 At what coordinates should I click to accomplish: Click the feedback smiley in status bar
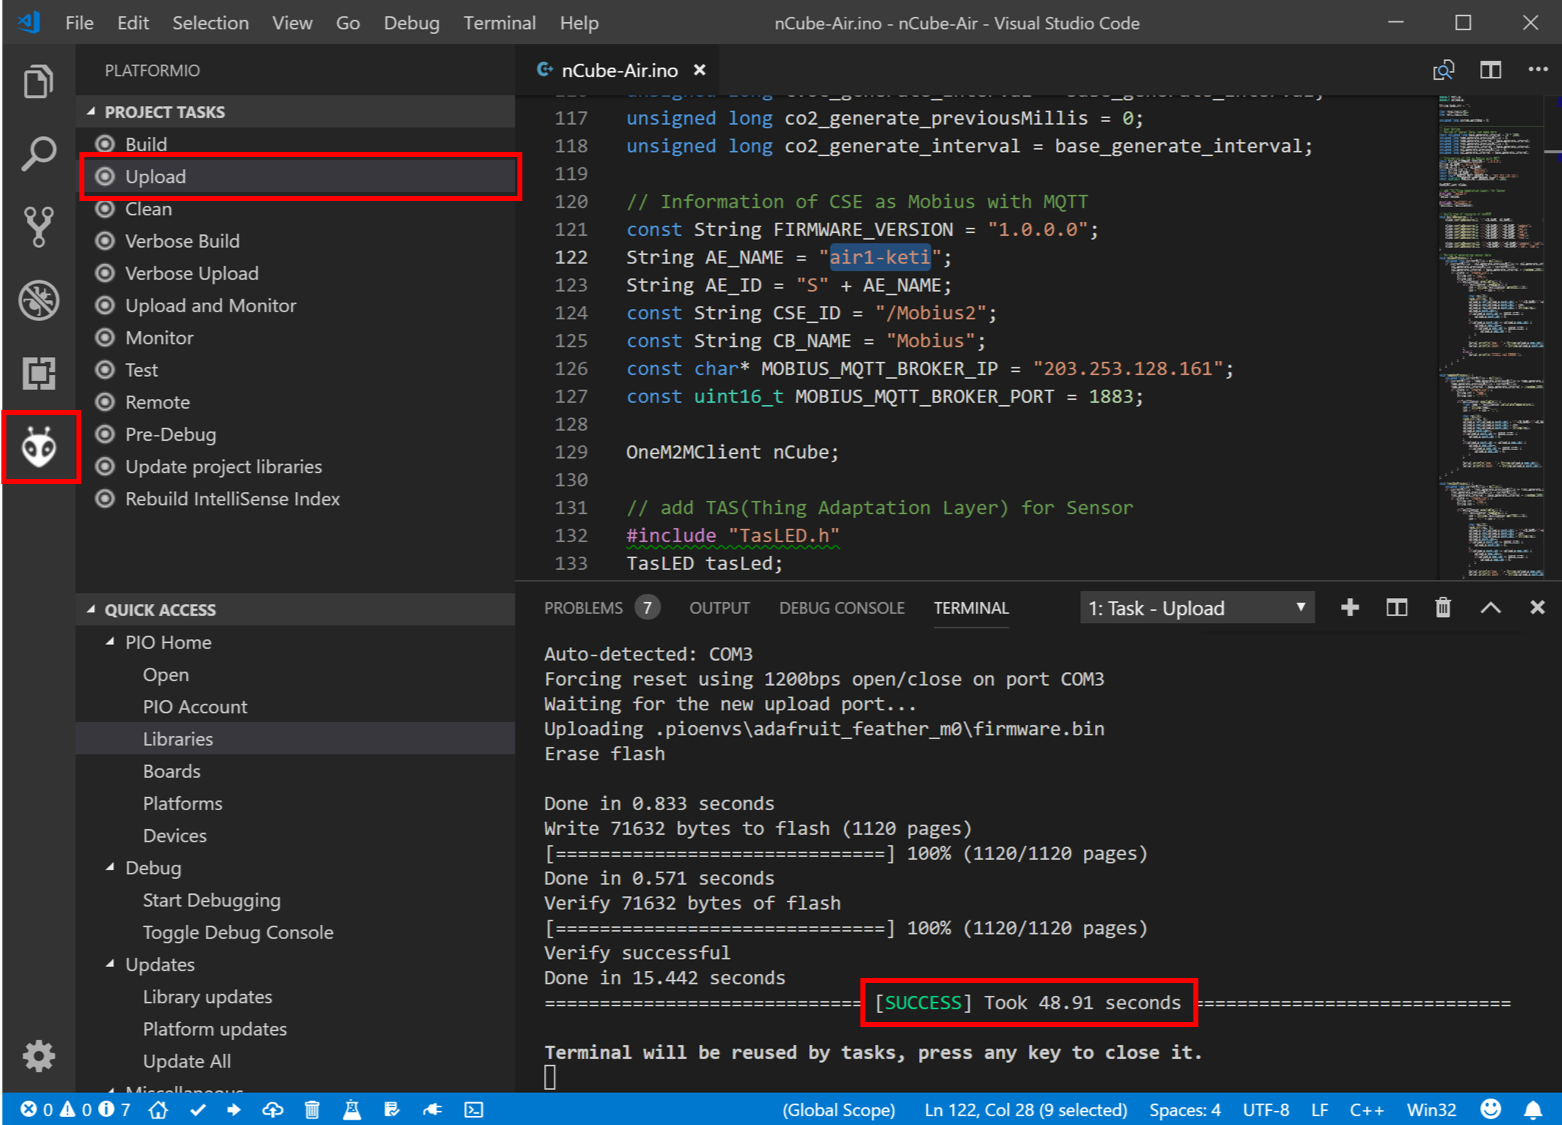coord(1491,1109)
